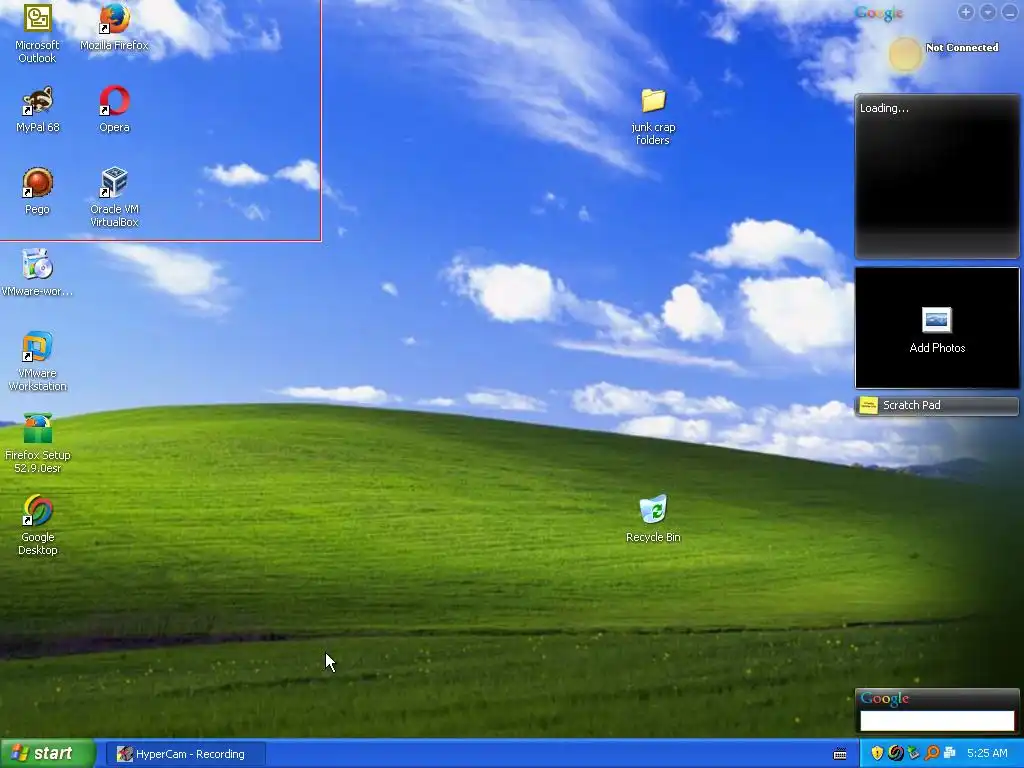This screenshot has width=1024, height=768.
Task: Minimize the Google sidebar with minus button
Action: pos(1010,12)
